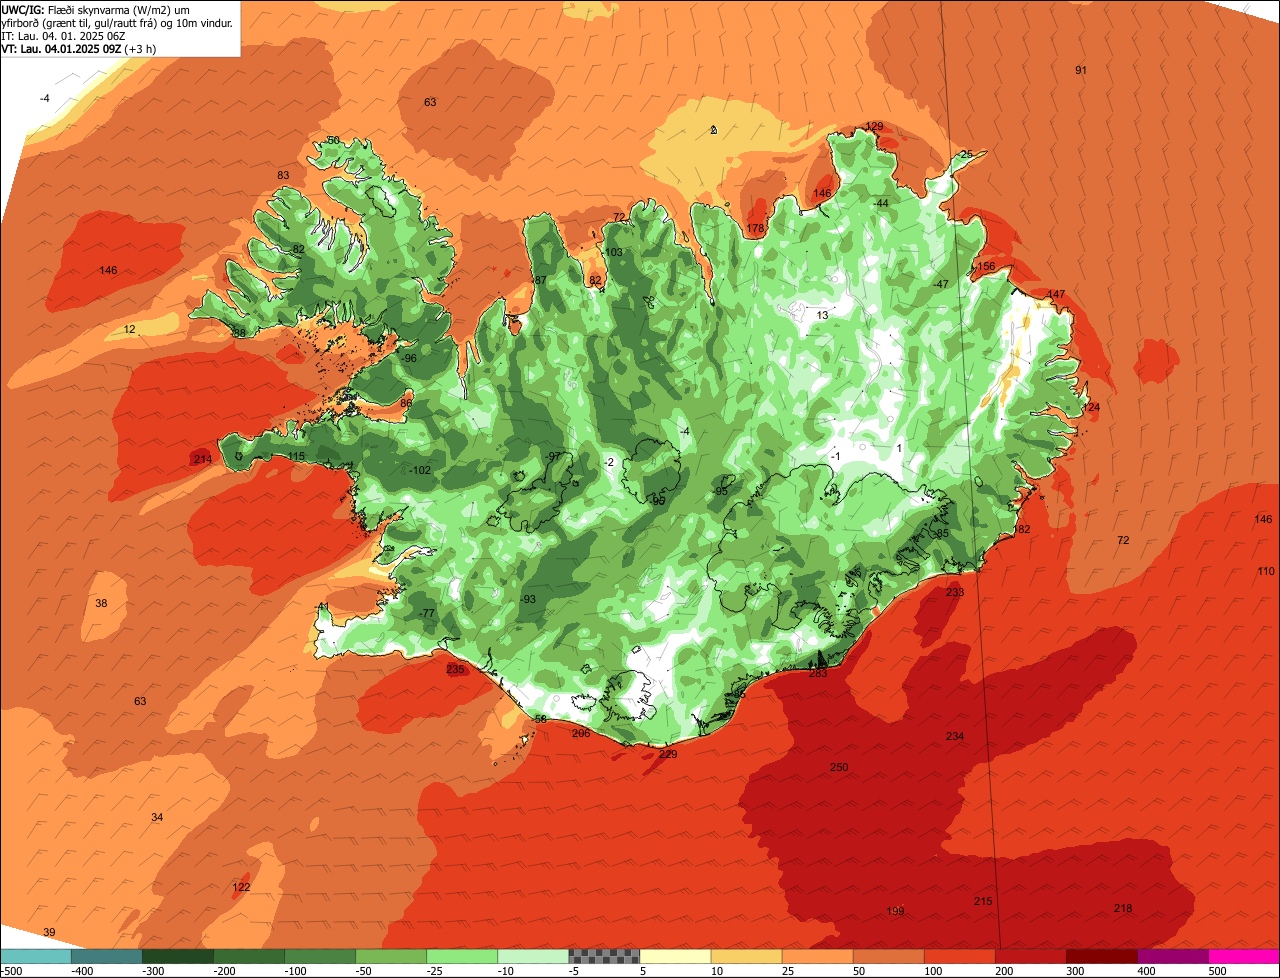The width and height of the screenshot is (1280, 978).
Task: Click the 178 value on the north coast
Action: pos(755,229)
